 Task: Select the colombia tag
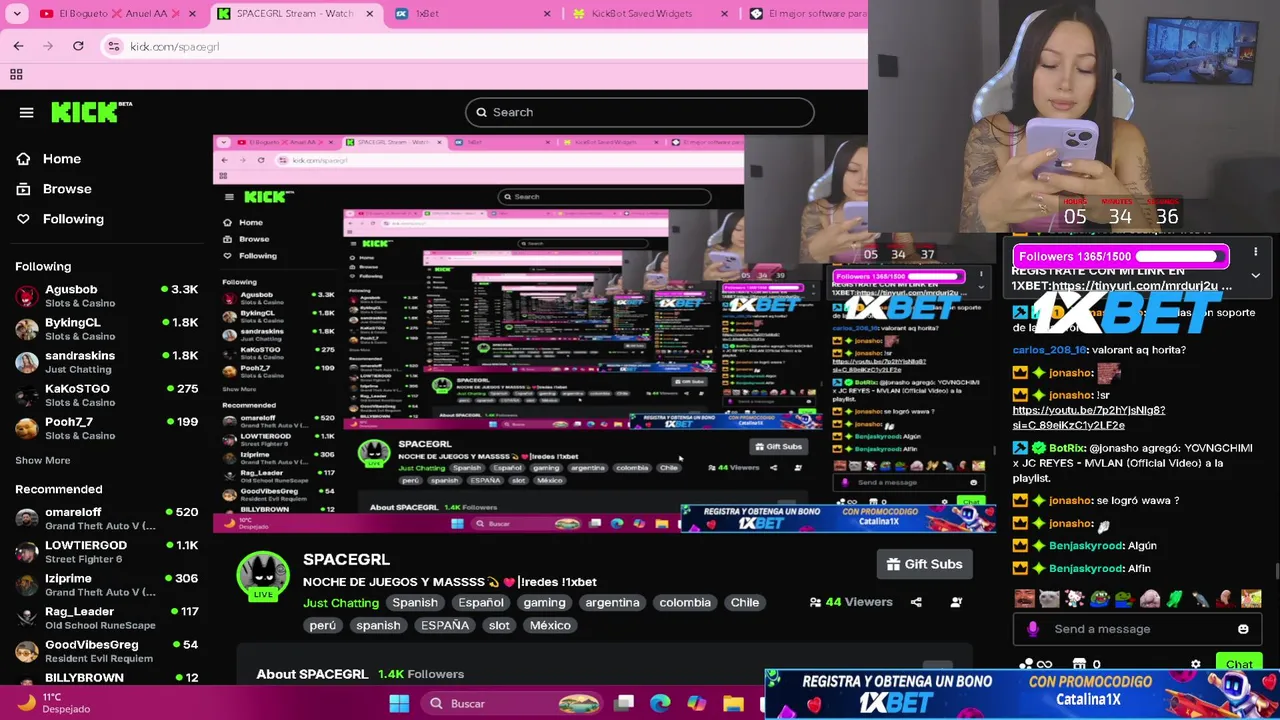(x=685, y=603)
